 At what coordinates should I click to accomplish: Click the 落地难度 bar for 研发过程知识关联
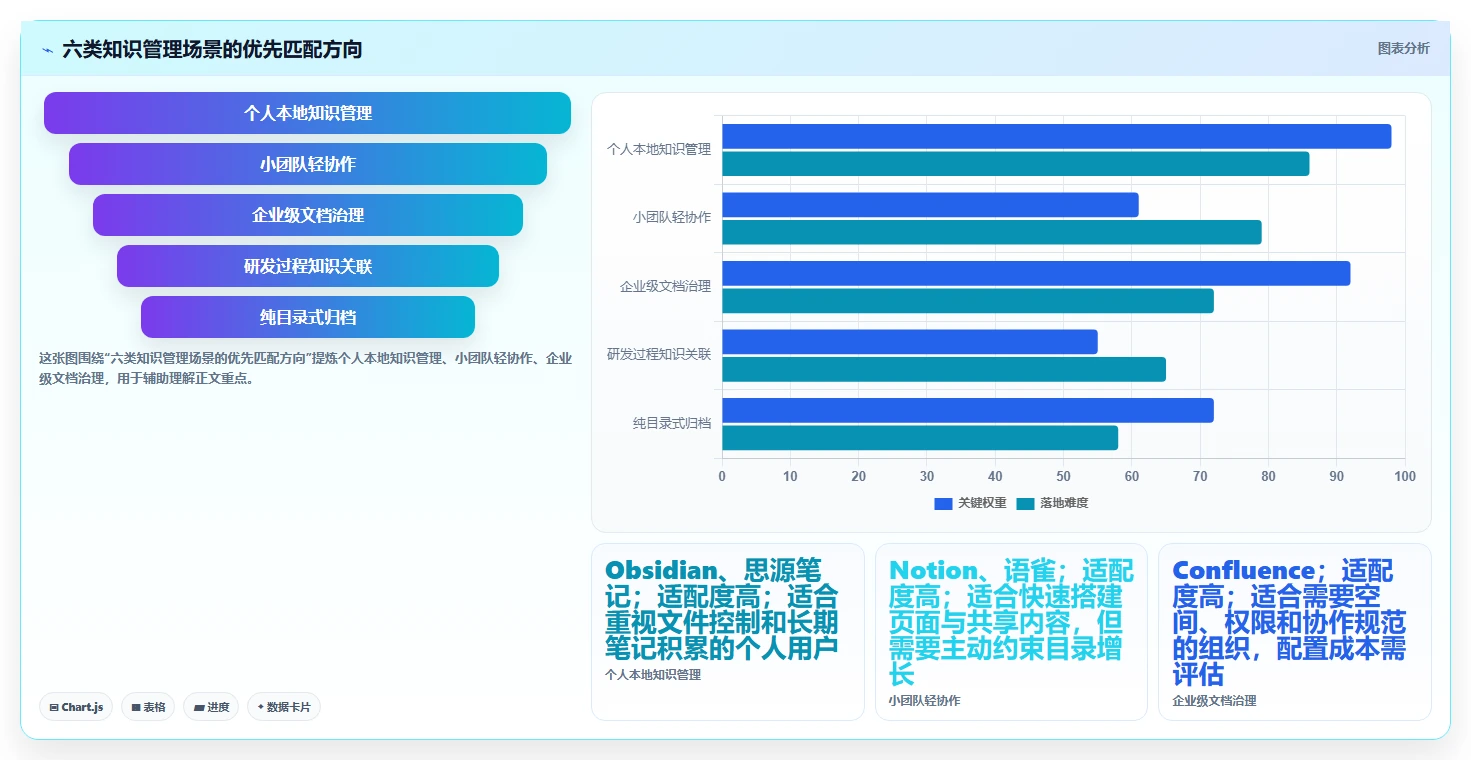coord(944,369)
